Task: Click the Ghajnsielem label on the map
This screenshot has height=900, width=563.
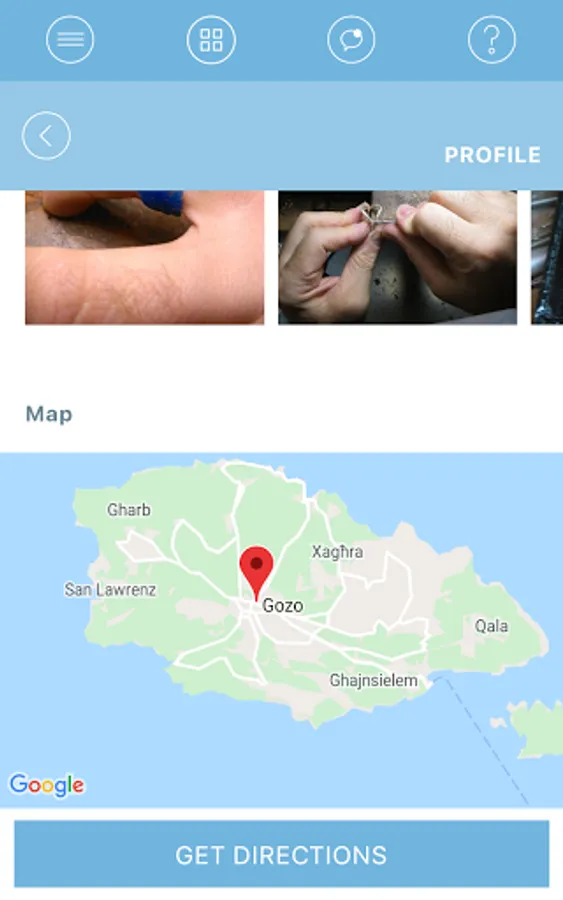Action: (x=374, y=681)
